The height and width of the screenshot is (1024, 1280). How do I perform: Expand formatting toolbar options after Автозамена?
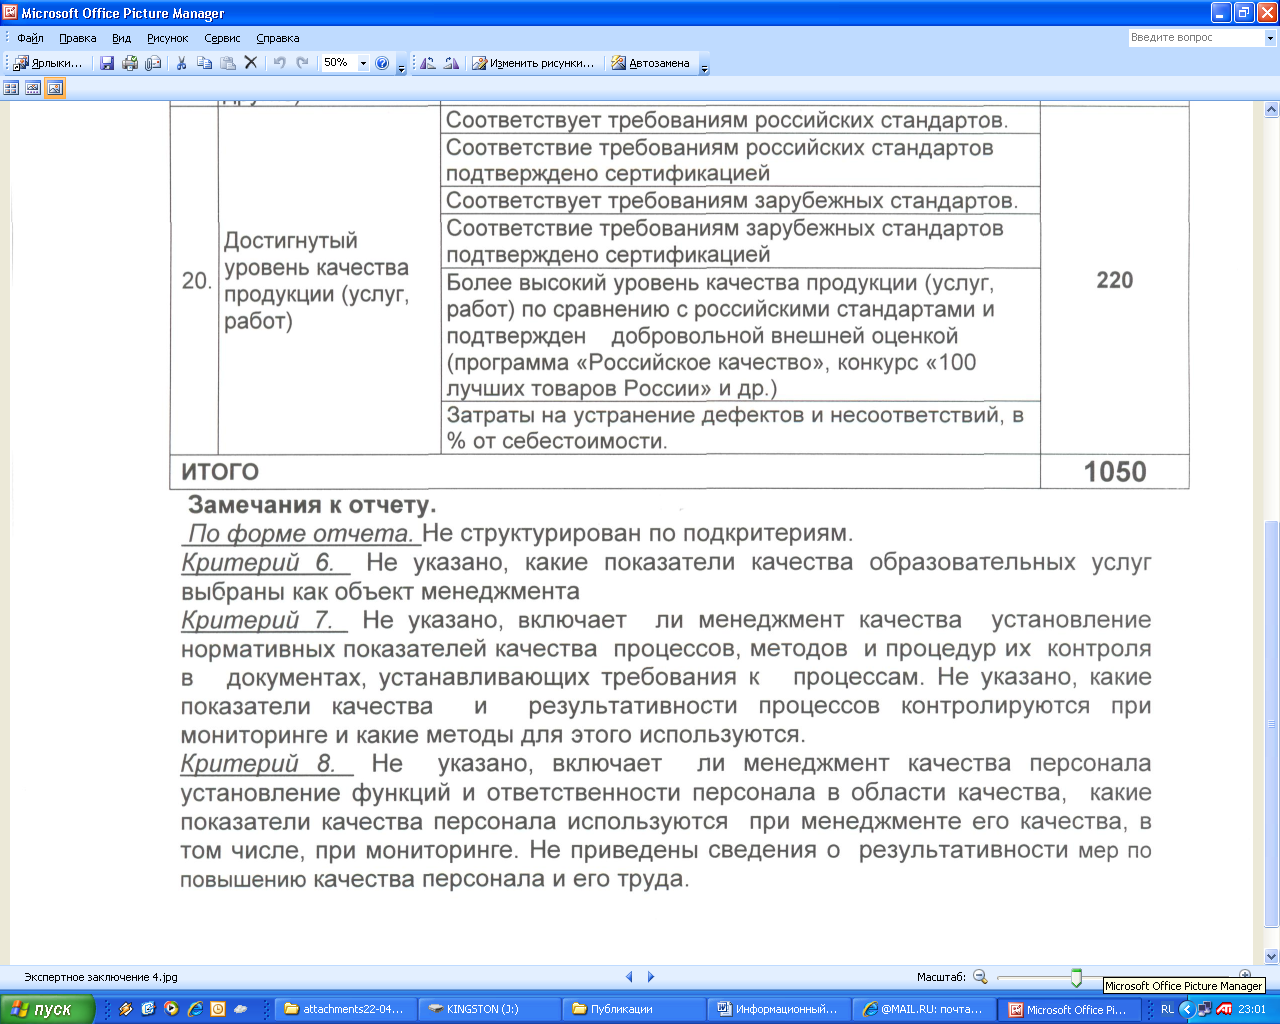[704, 66]
